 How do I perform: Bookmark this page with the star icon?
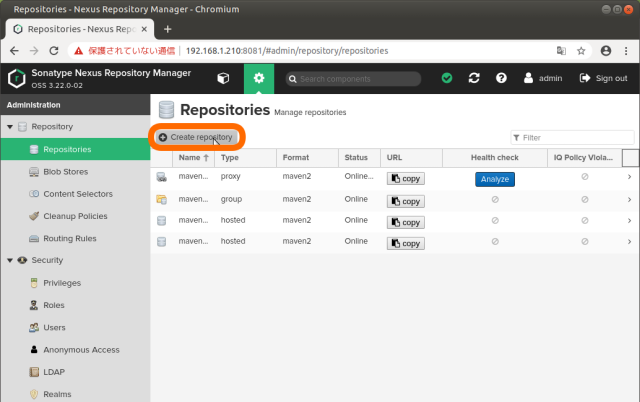pos(581,50)
